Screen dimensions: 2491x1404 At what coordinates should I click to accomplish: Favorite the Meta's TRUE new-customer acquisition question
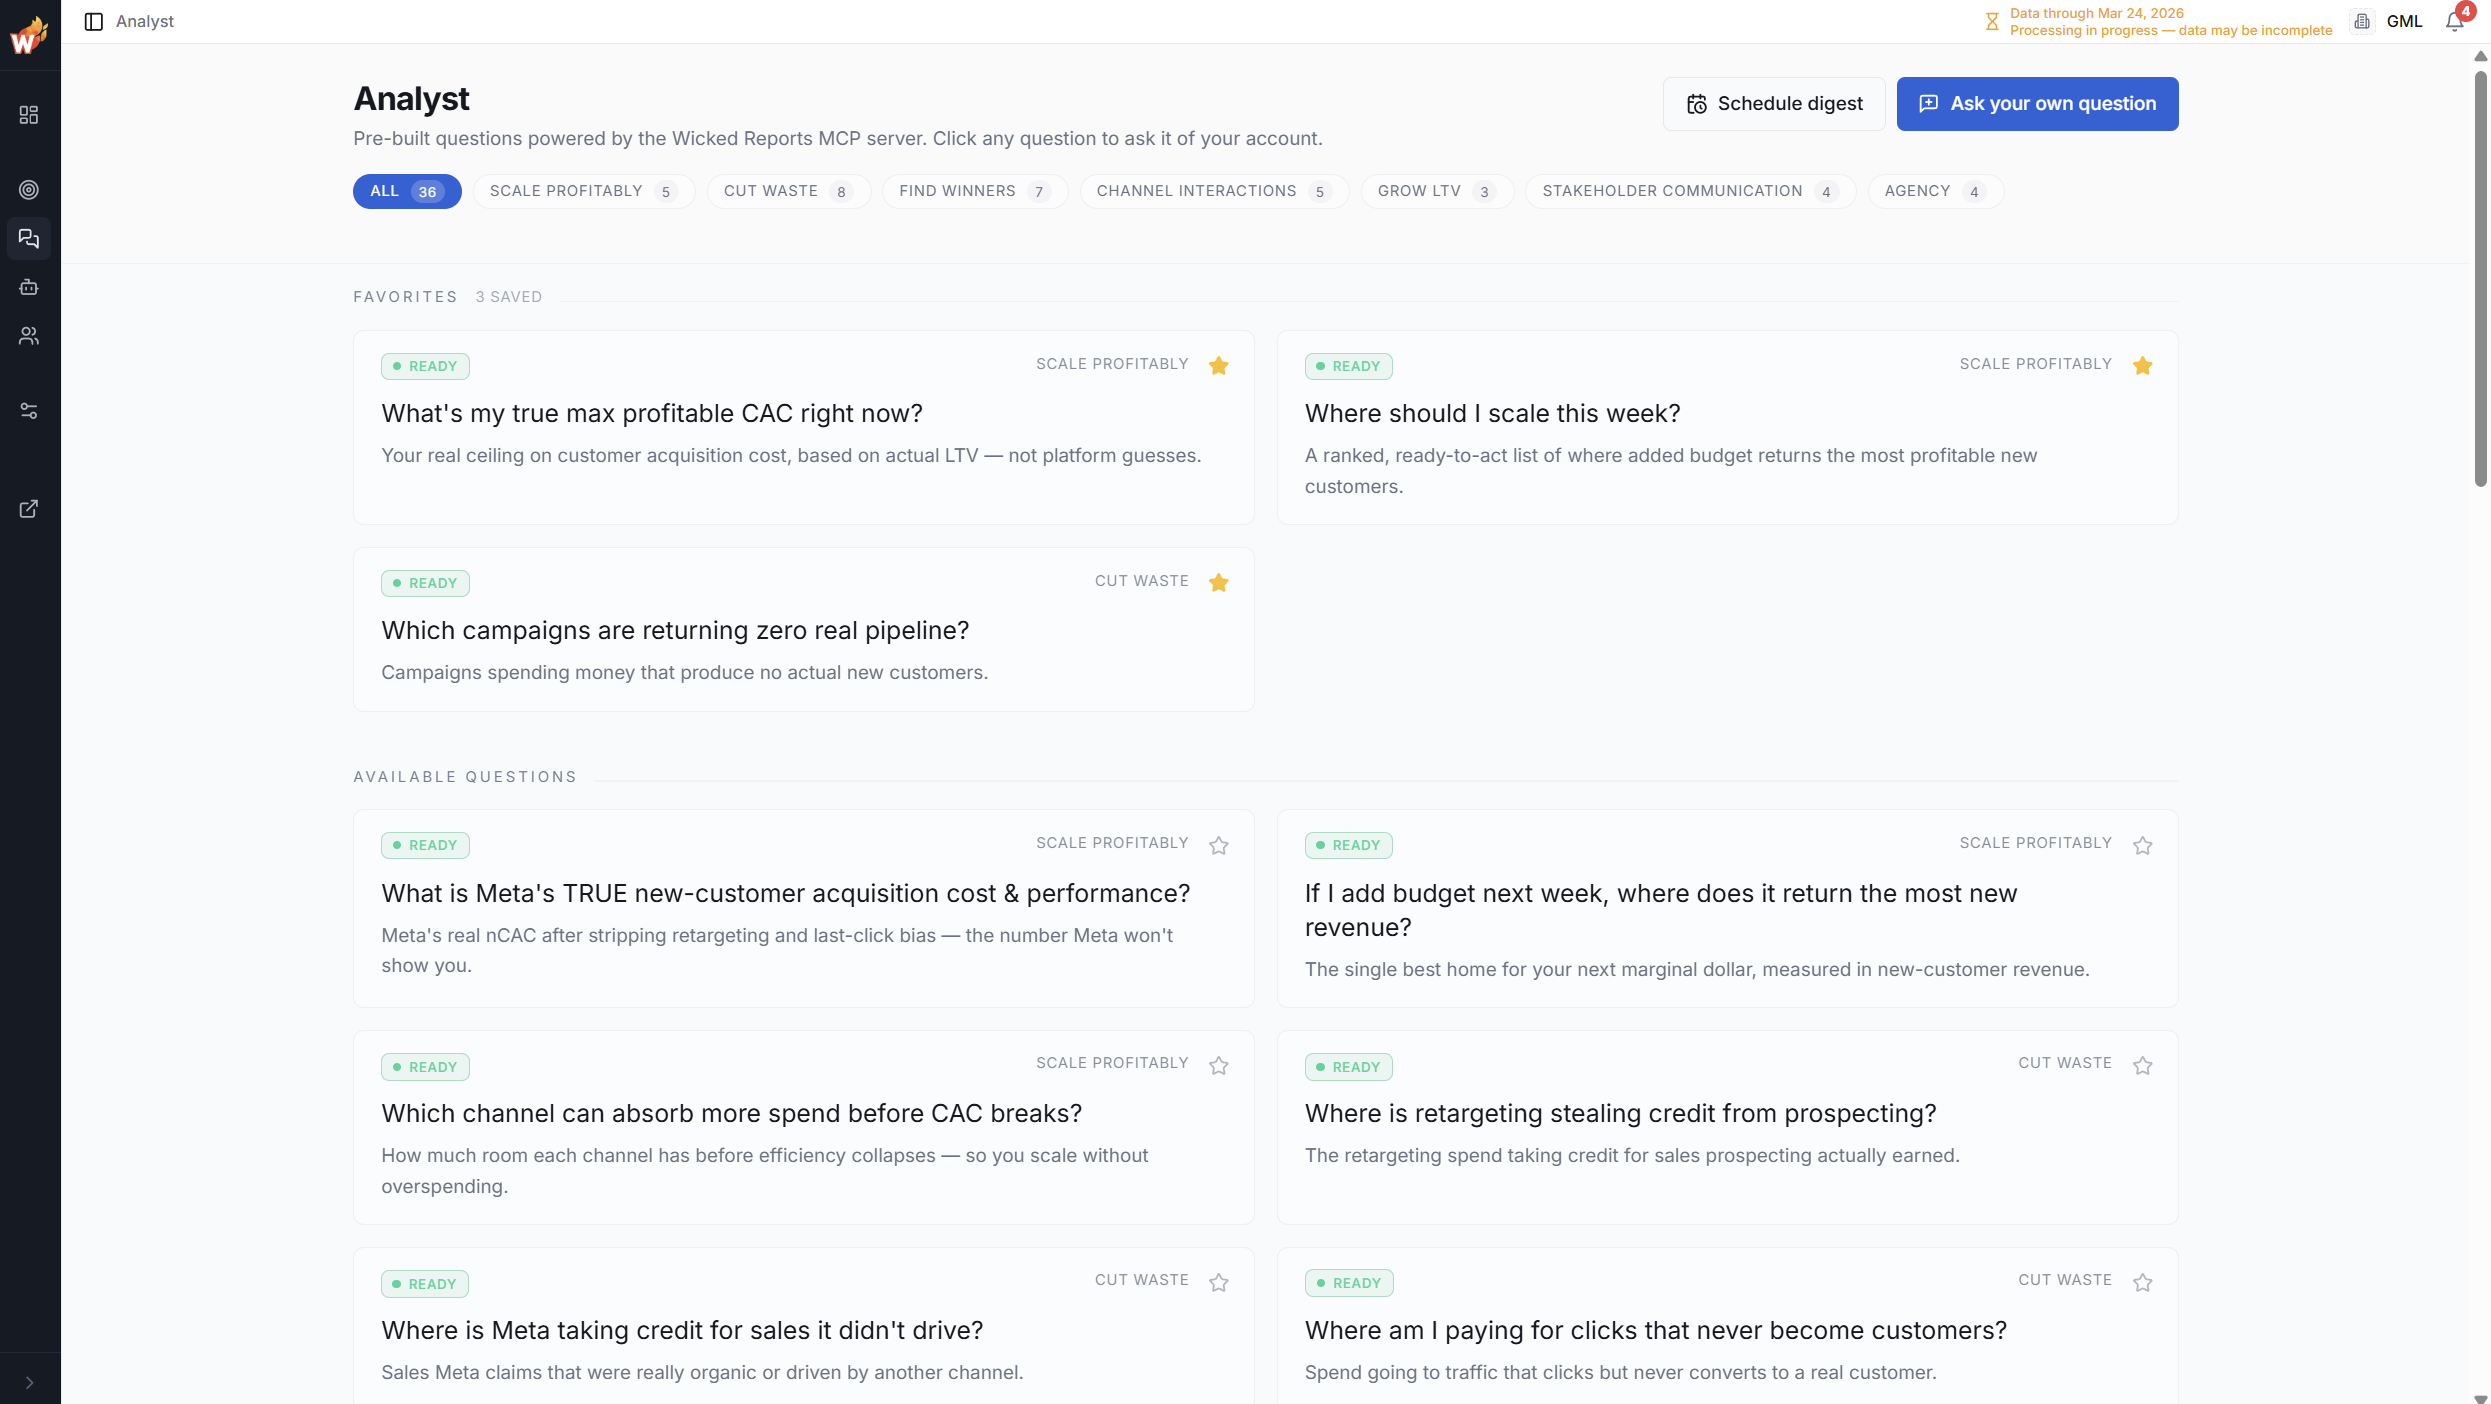(x=1218, y=846)
